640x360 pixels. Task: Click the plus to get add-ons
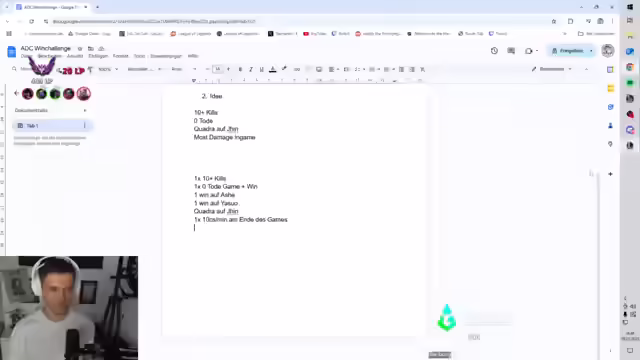click(611, 174)
